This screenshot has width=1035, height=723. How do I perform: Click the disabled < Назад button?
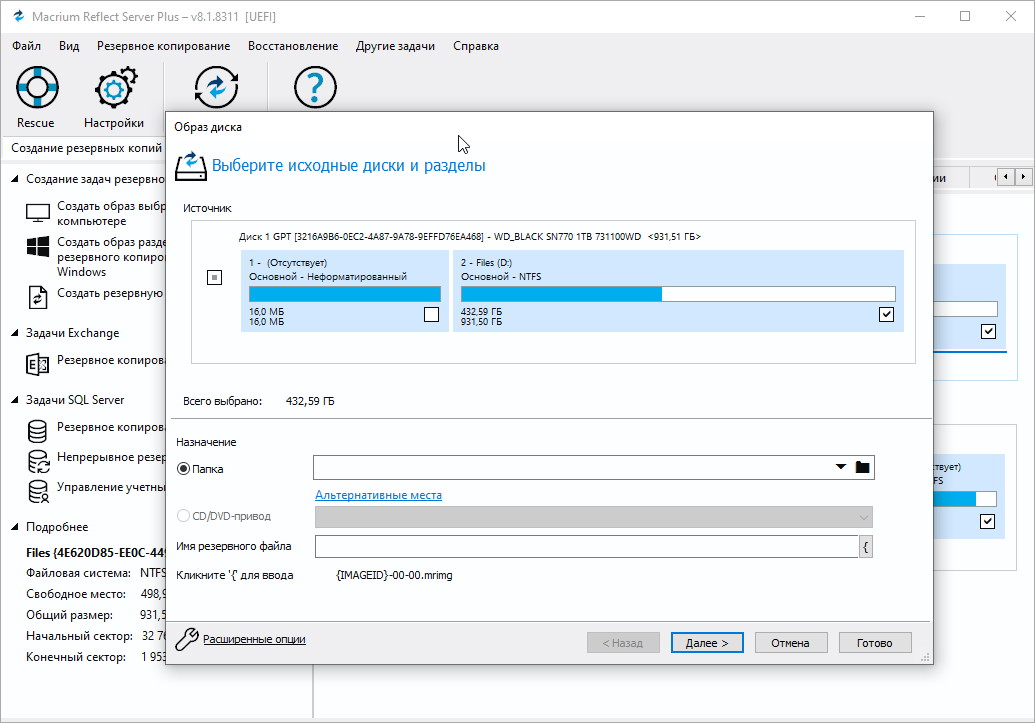tap(622, 642)
